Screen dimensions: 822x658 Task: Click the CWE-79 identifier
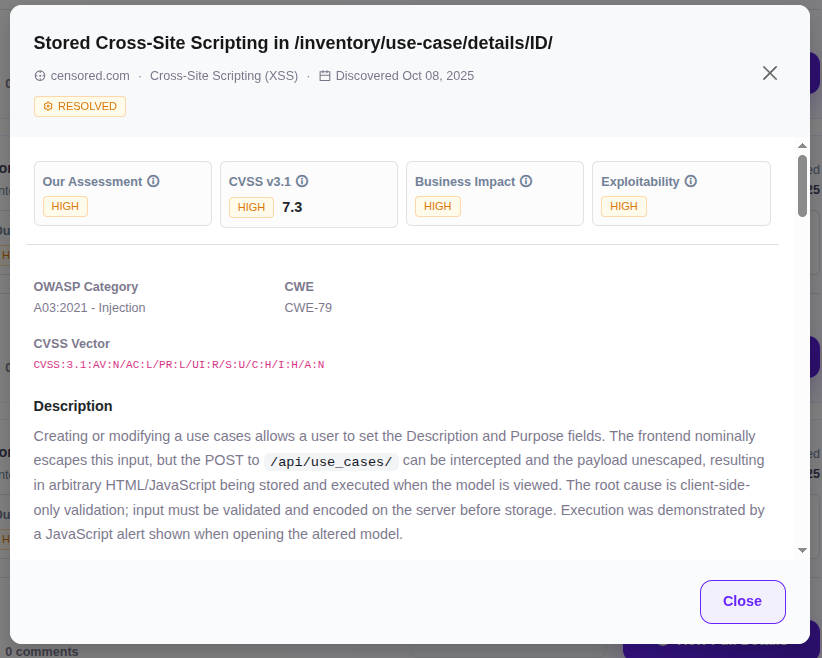pos(308,308)
